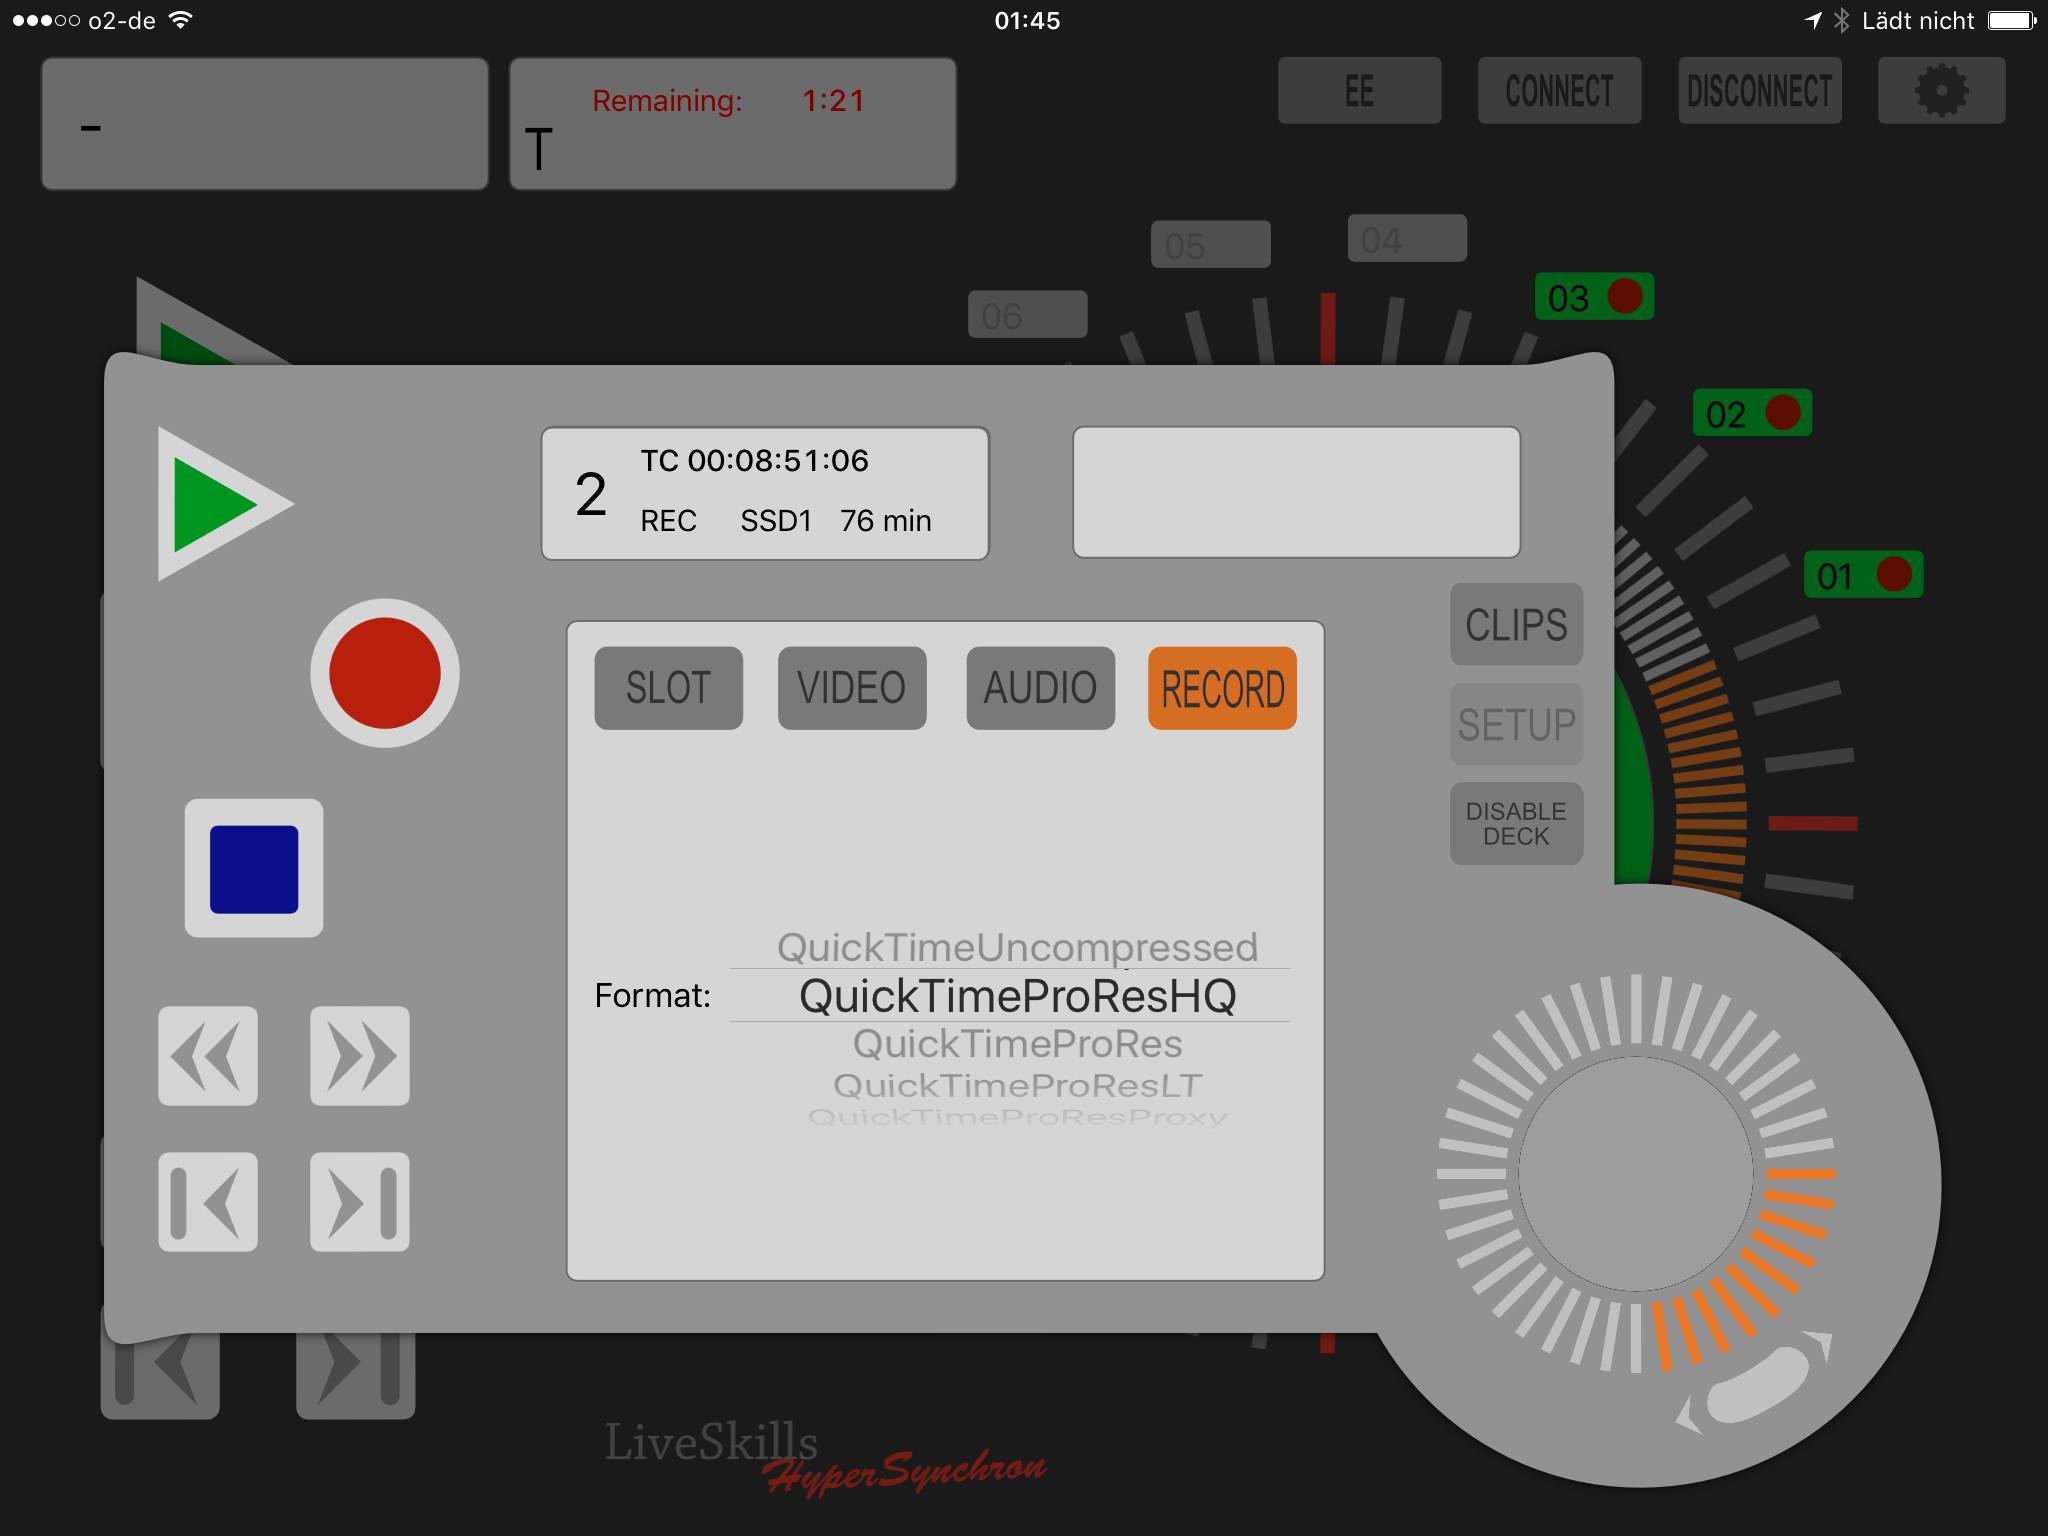Click the rewind double-arrow icon

tap(208, 1055)
